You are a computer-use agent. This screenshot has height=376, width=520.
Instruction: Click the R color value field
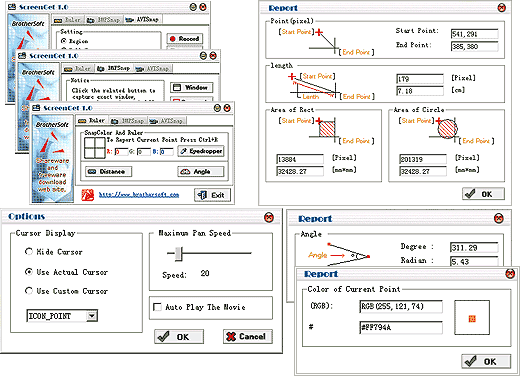click(121, 152)
